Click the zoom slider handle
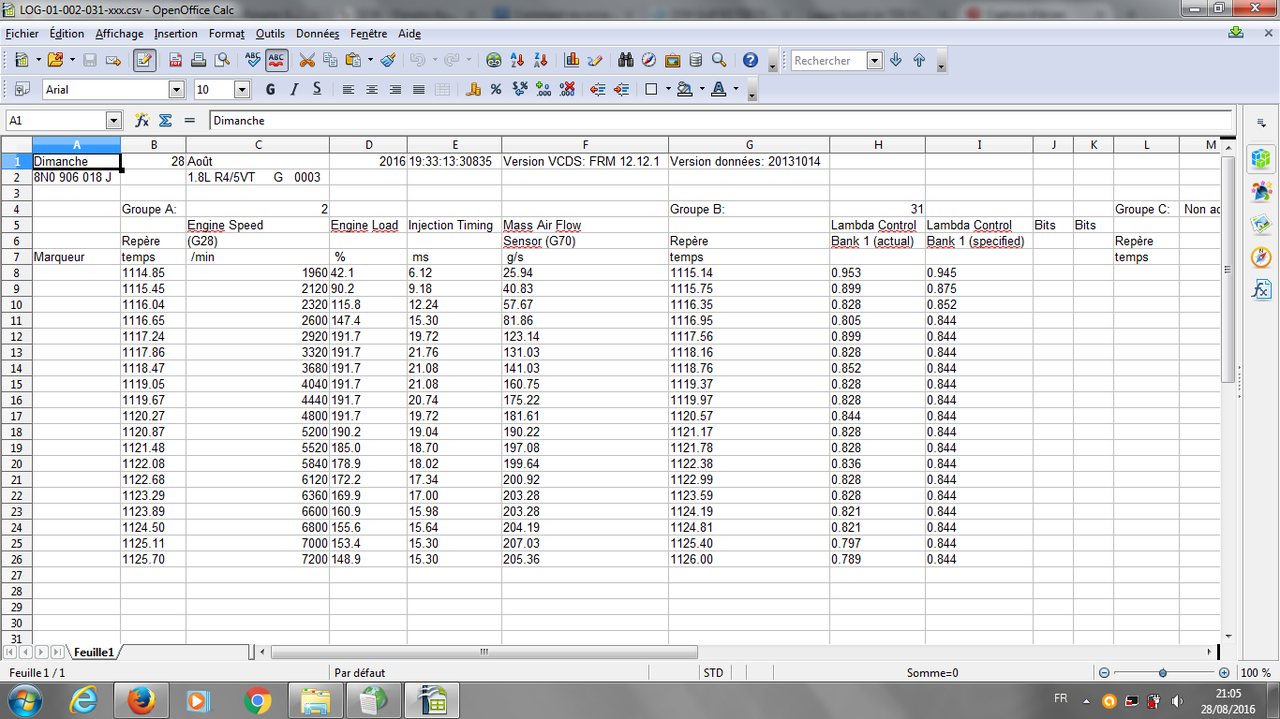 coord(1162,673)
